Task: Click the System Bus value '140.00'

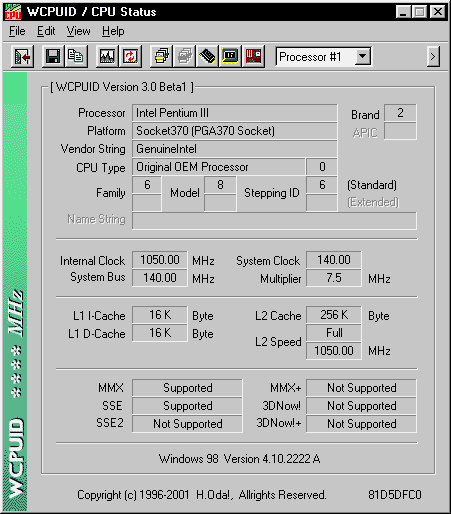Action: [160, 278]
